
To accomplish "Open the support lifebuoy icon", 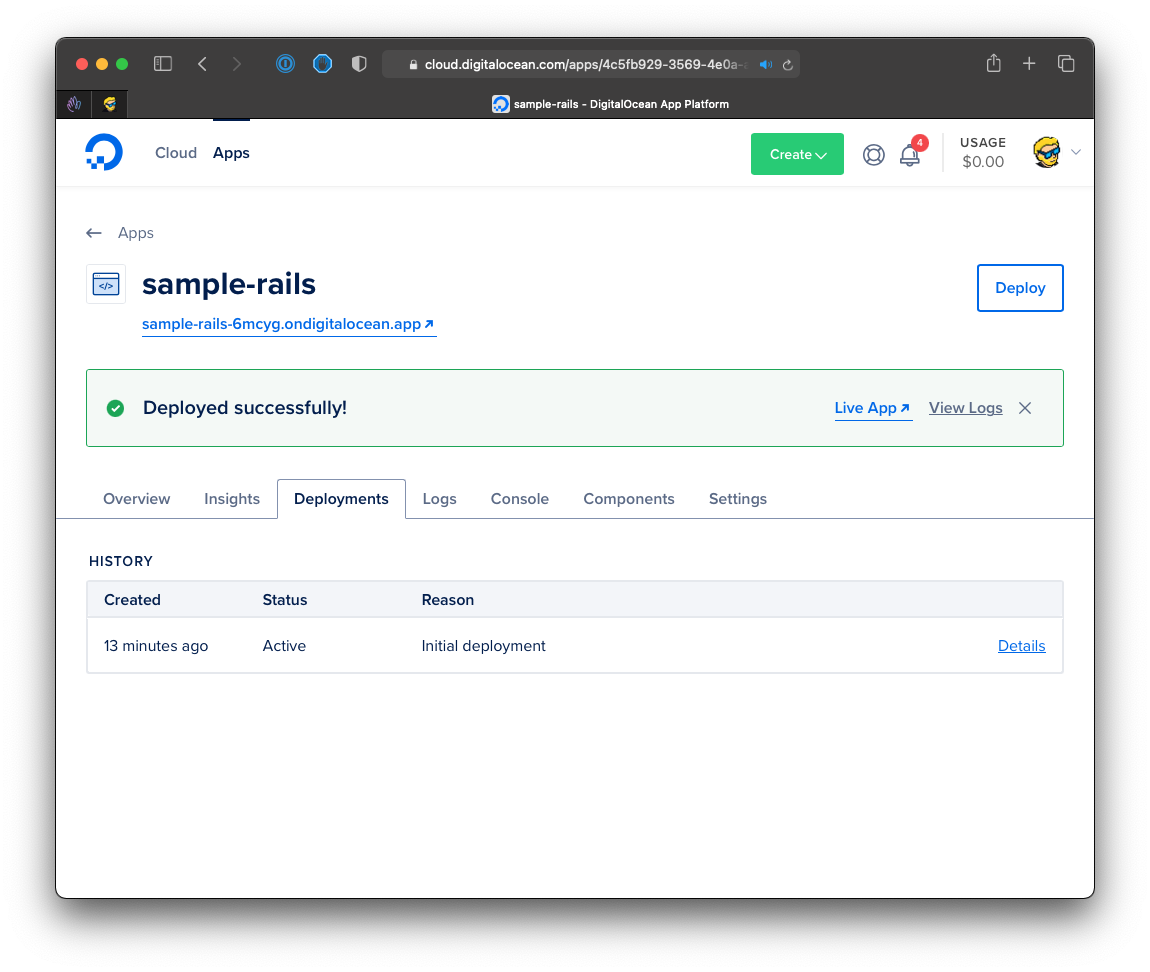I will pos(873,155).
